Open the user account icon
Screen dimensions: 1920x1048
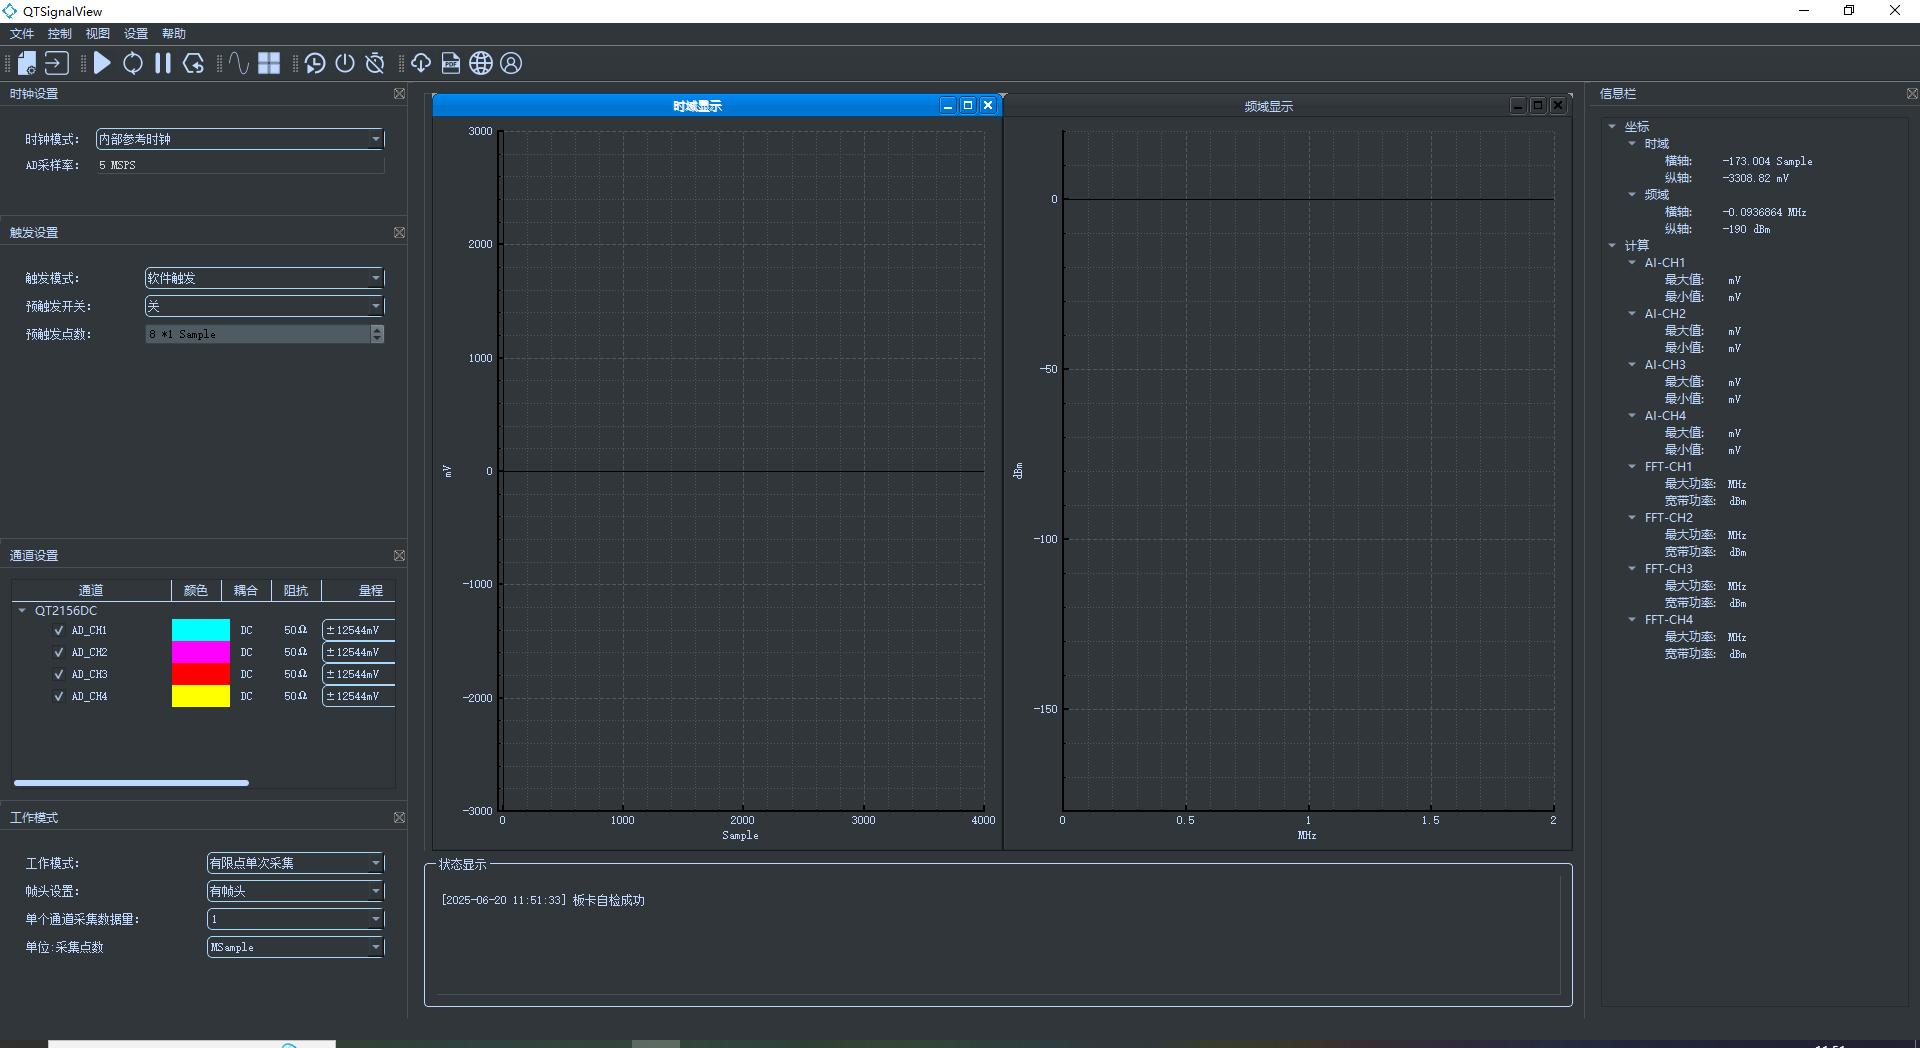(x=511, y=64)
